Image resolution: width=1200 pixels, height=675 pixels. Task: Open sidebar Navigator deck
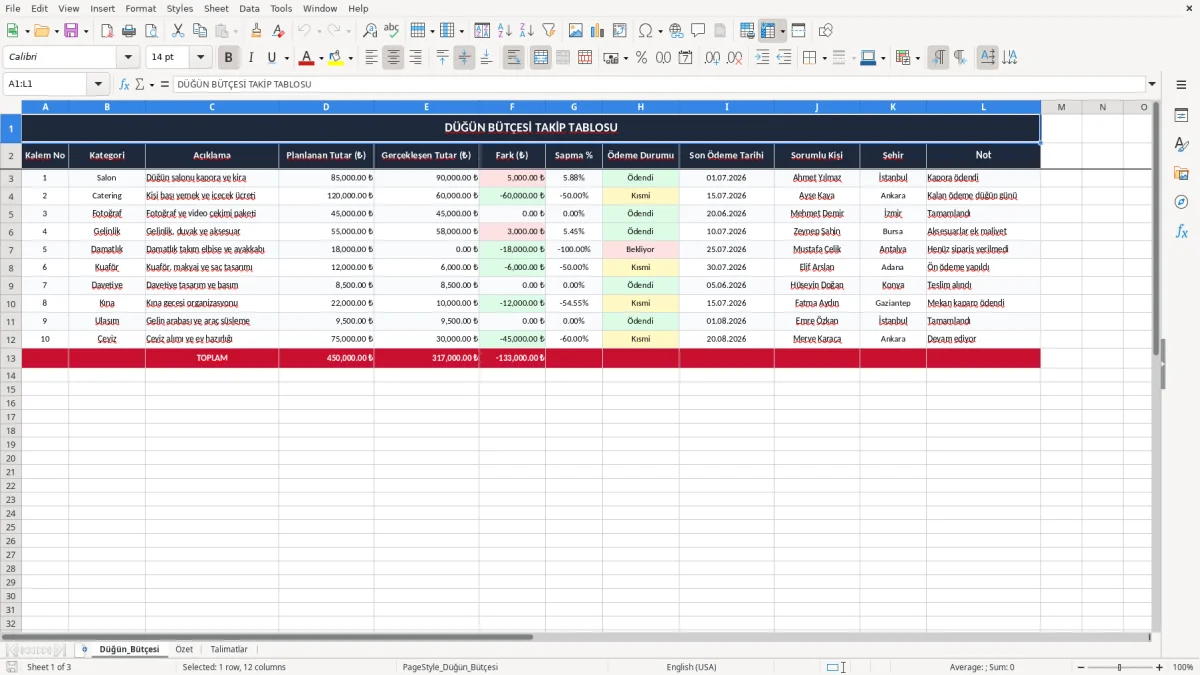pyautogui.click(x=1181, y=203)
